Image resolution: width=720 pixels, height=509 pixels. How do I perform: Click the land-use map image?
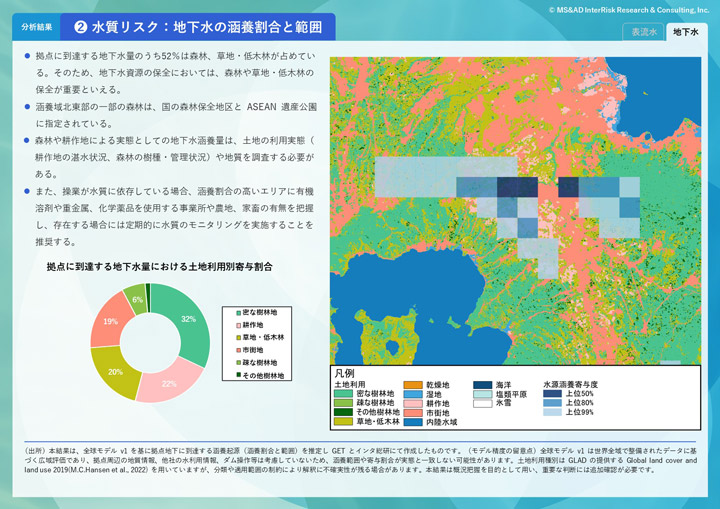[x=515, y=211]
